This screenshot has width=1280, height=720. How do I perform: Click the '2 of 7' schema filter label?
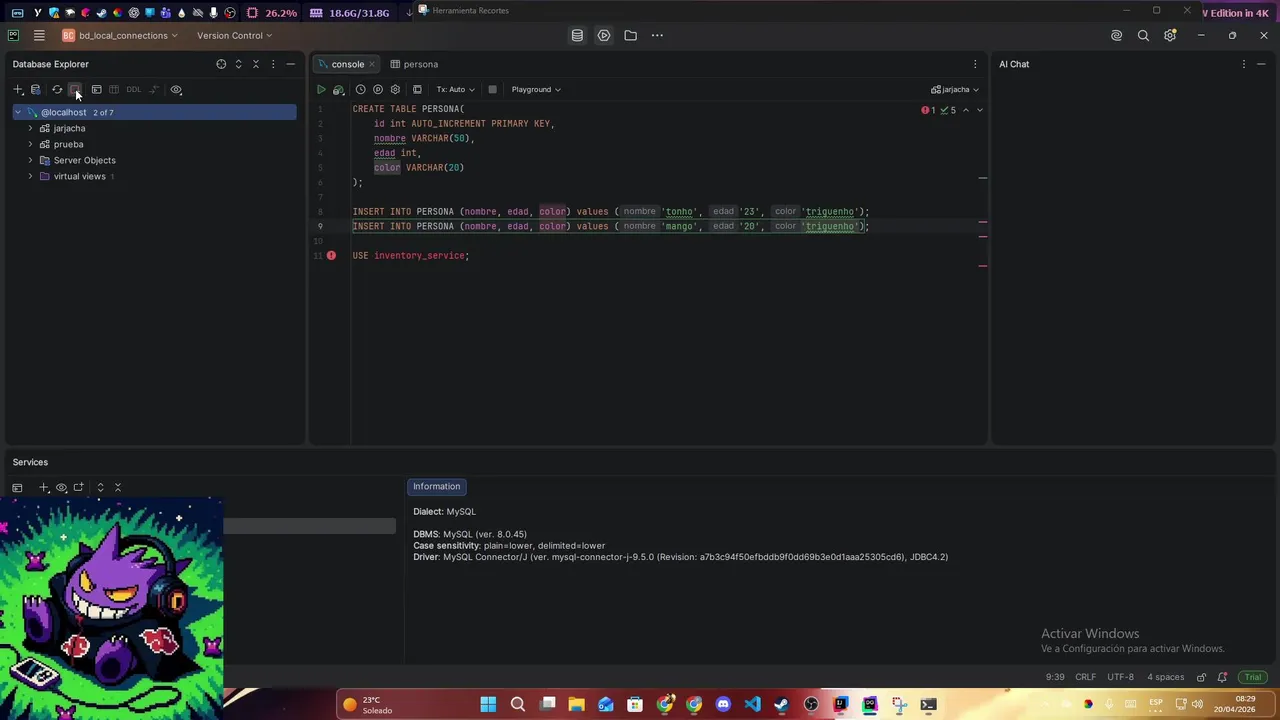pos(103,113)
